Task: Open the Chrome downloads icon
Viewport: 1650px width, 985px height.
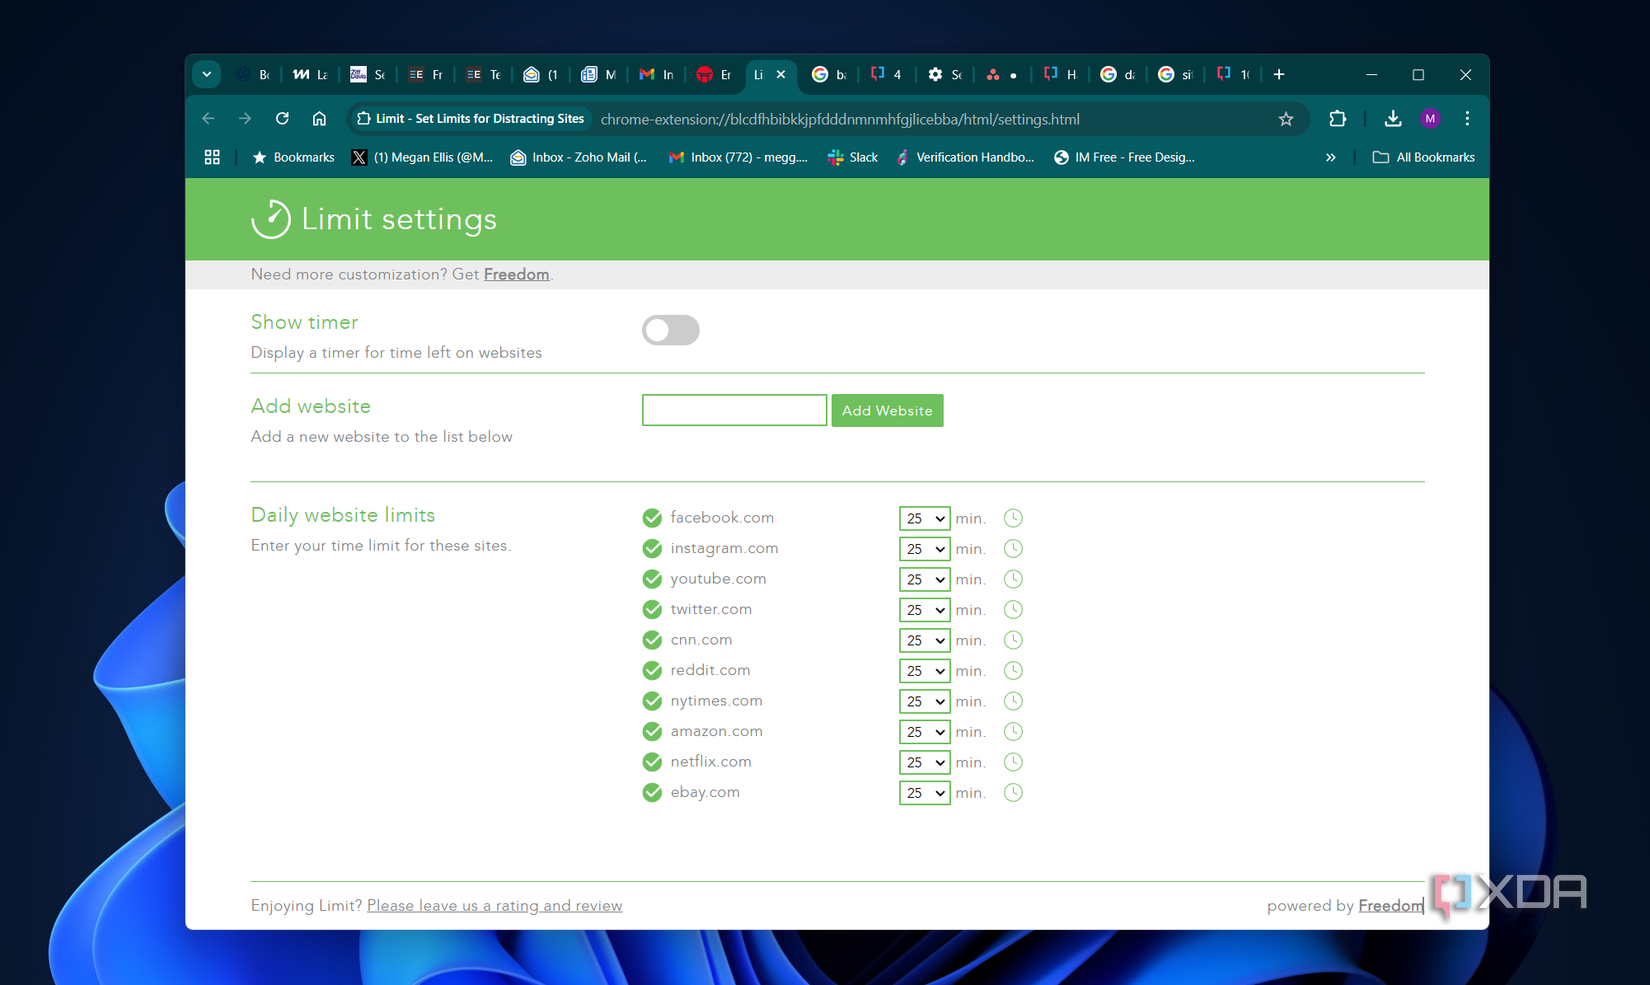Action: pos(1392,119)
